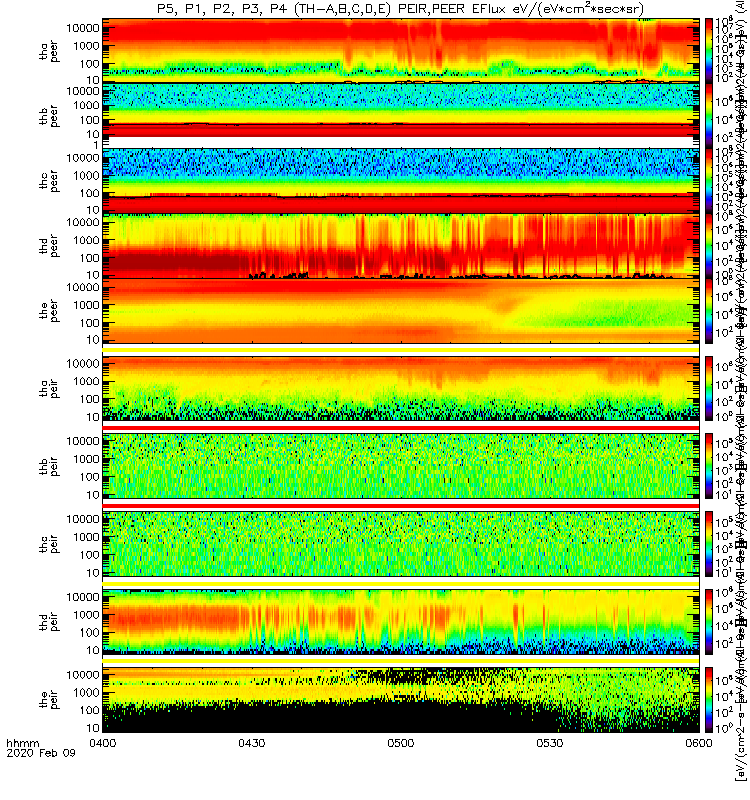Click the 100 tick label on thc peir axis
This screenshot has height=800, width=750.
[90, 555]
